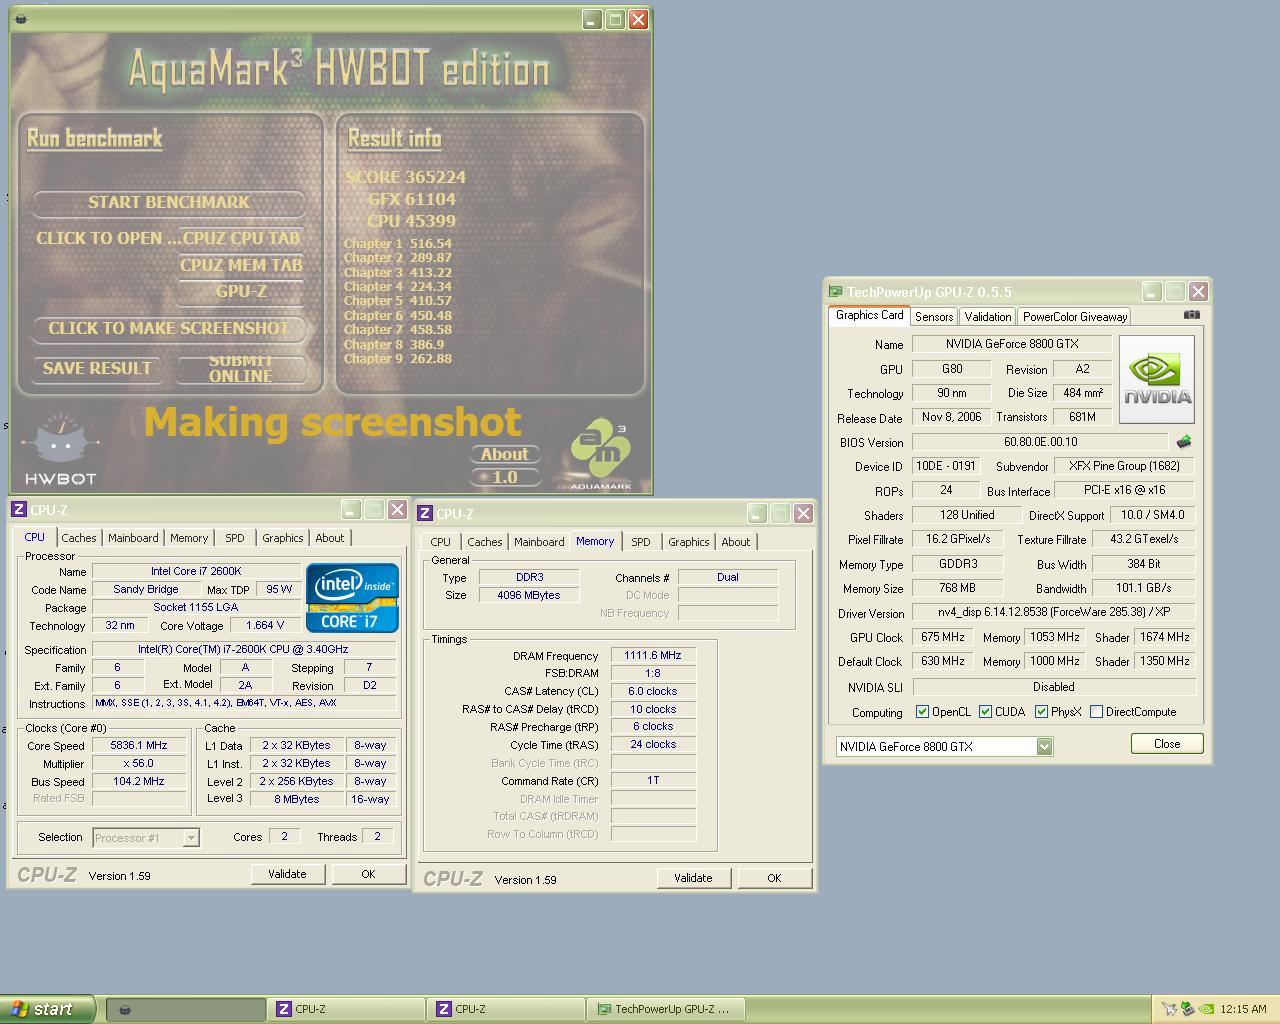Toggle the PhysX checkbox in GPU-Z
Viewport: 1280px width, 1024px height.
tap(1041, 712)
